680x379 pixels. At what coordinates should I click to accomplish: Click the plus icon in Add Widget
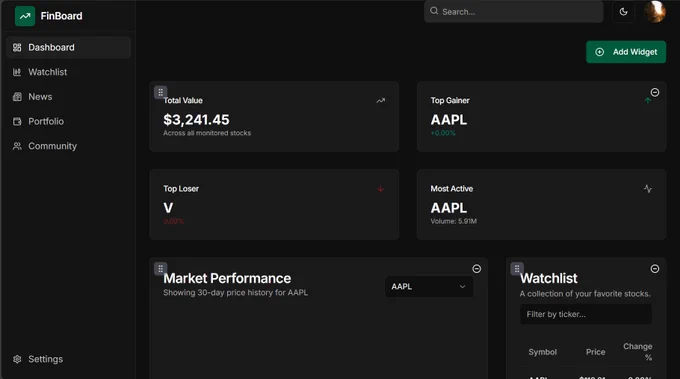pyautogui.click(x=599, y=52)
